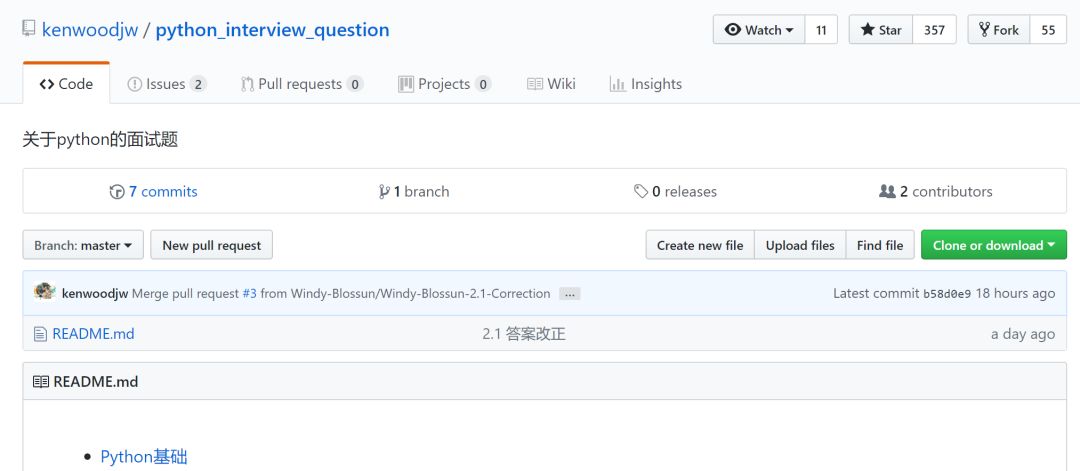Open the Pull requests tab
Viewport: 1080px width, 471px height.
302,84
